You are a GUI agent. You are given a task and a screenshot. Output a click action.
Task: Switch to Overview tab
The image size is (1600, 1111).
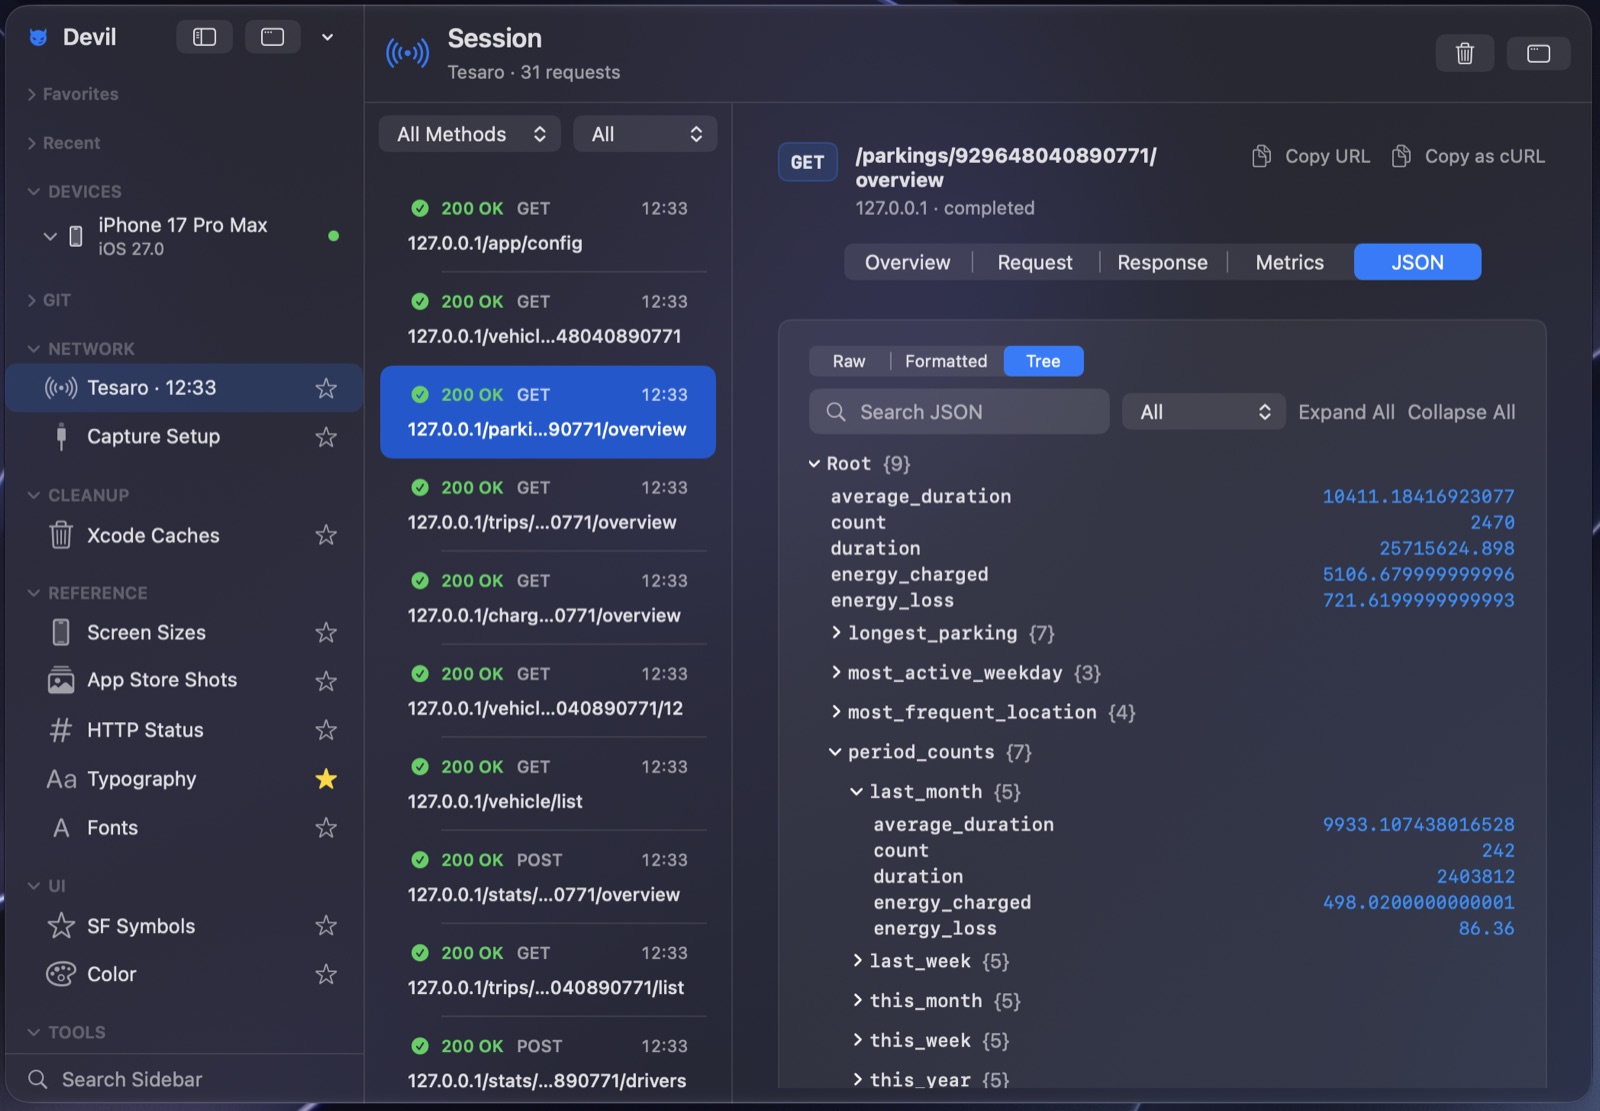(907, 262)
